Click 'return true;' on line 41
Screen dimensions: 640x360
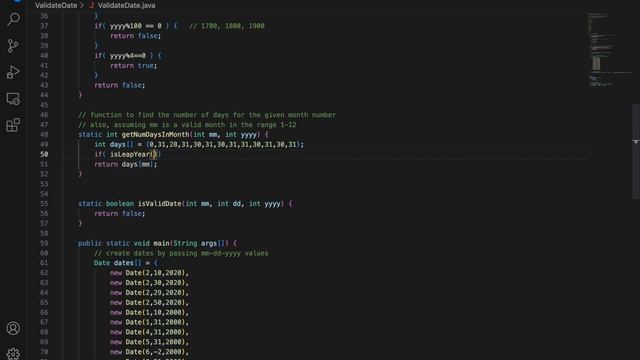(133, 65)
